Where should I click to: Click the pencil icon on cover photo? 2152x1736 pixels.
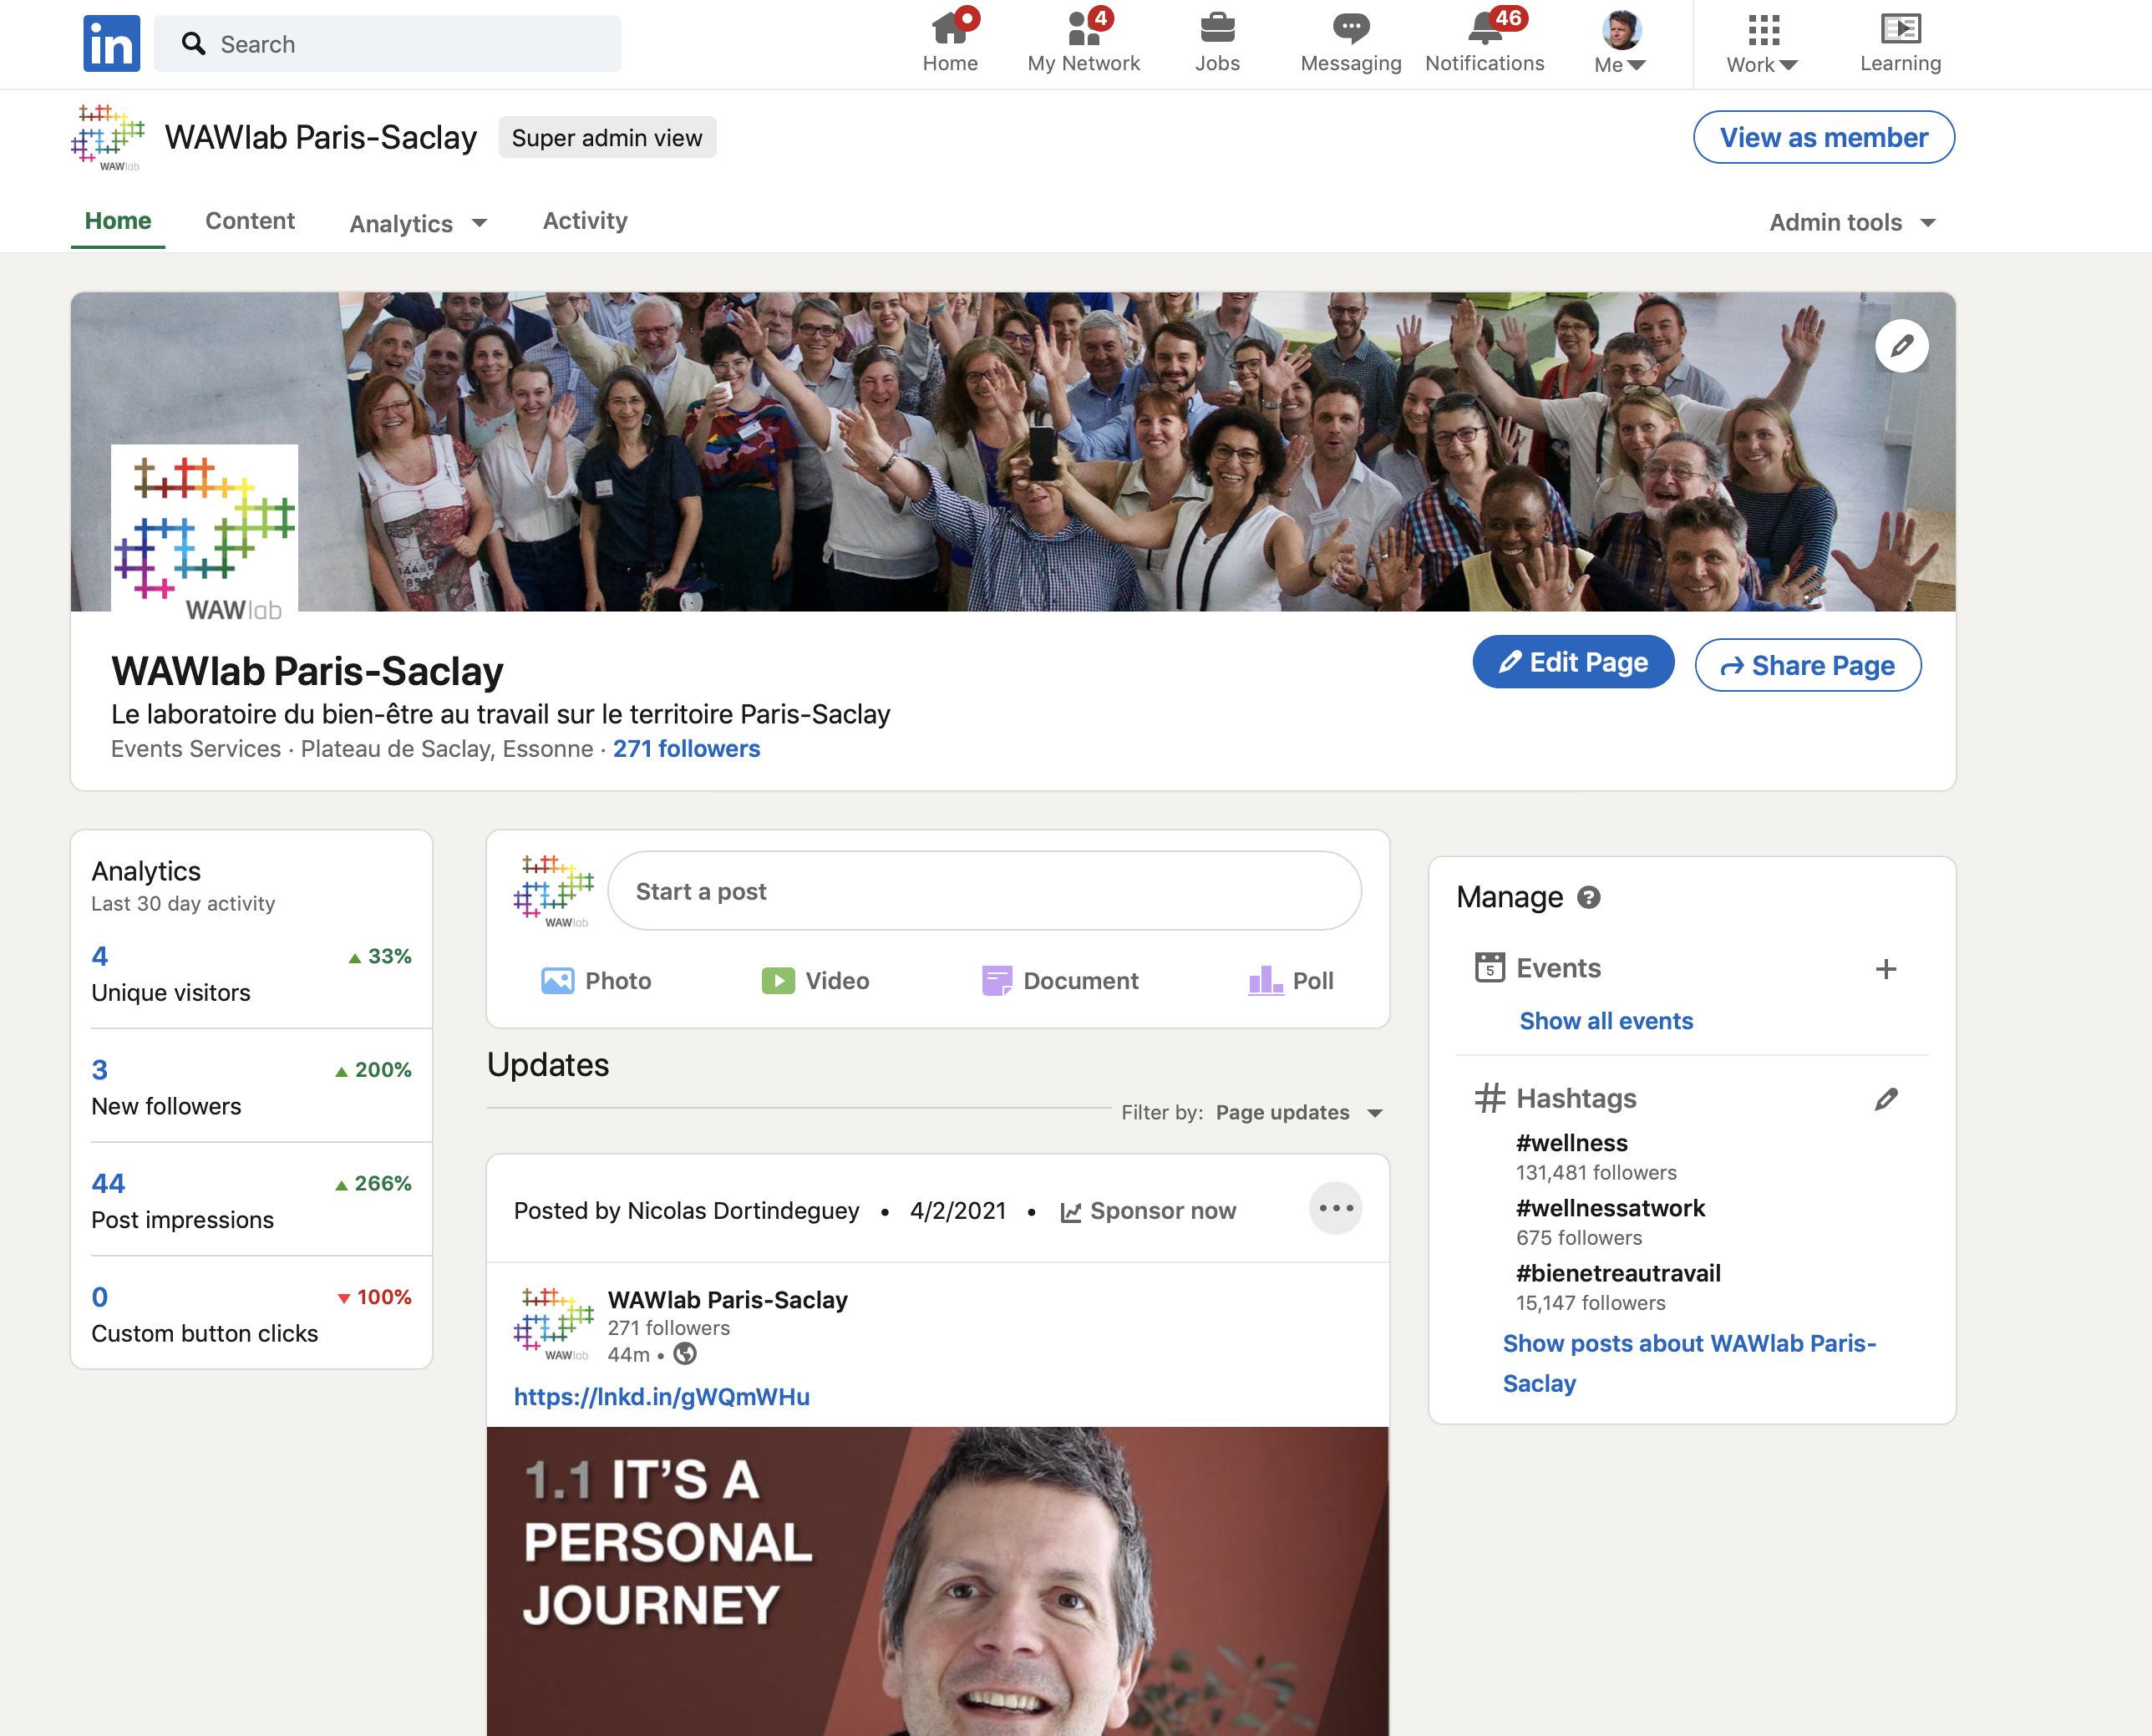[1901, 346]
